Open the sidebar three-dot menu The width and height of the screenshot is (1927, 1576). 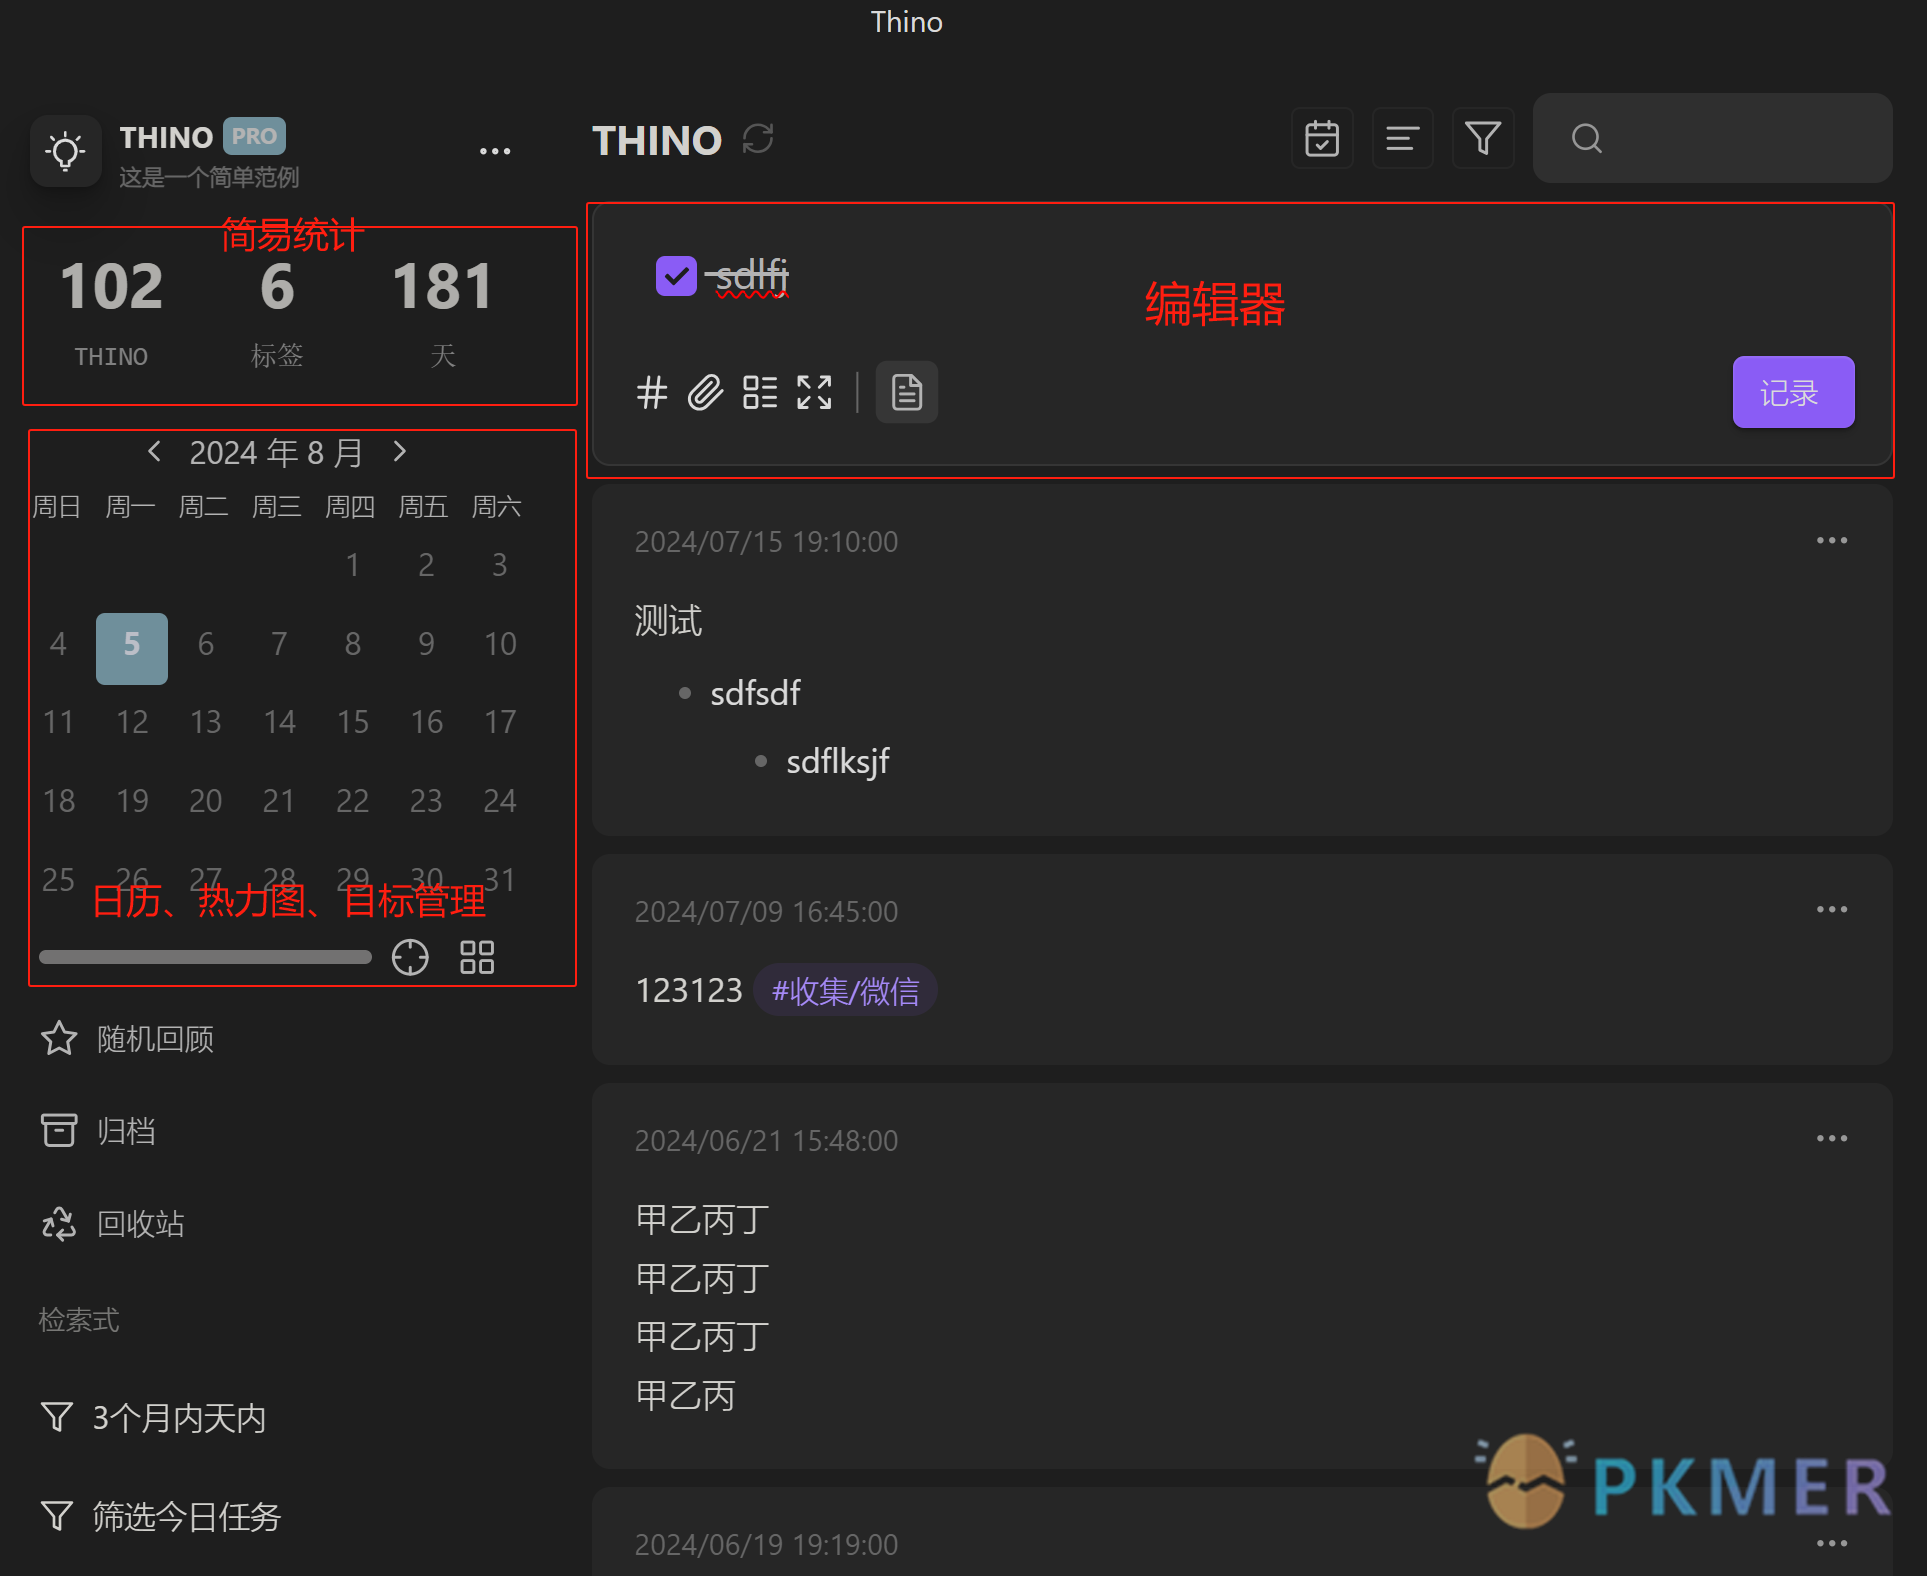click(495, 151)
